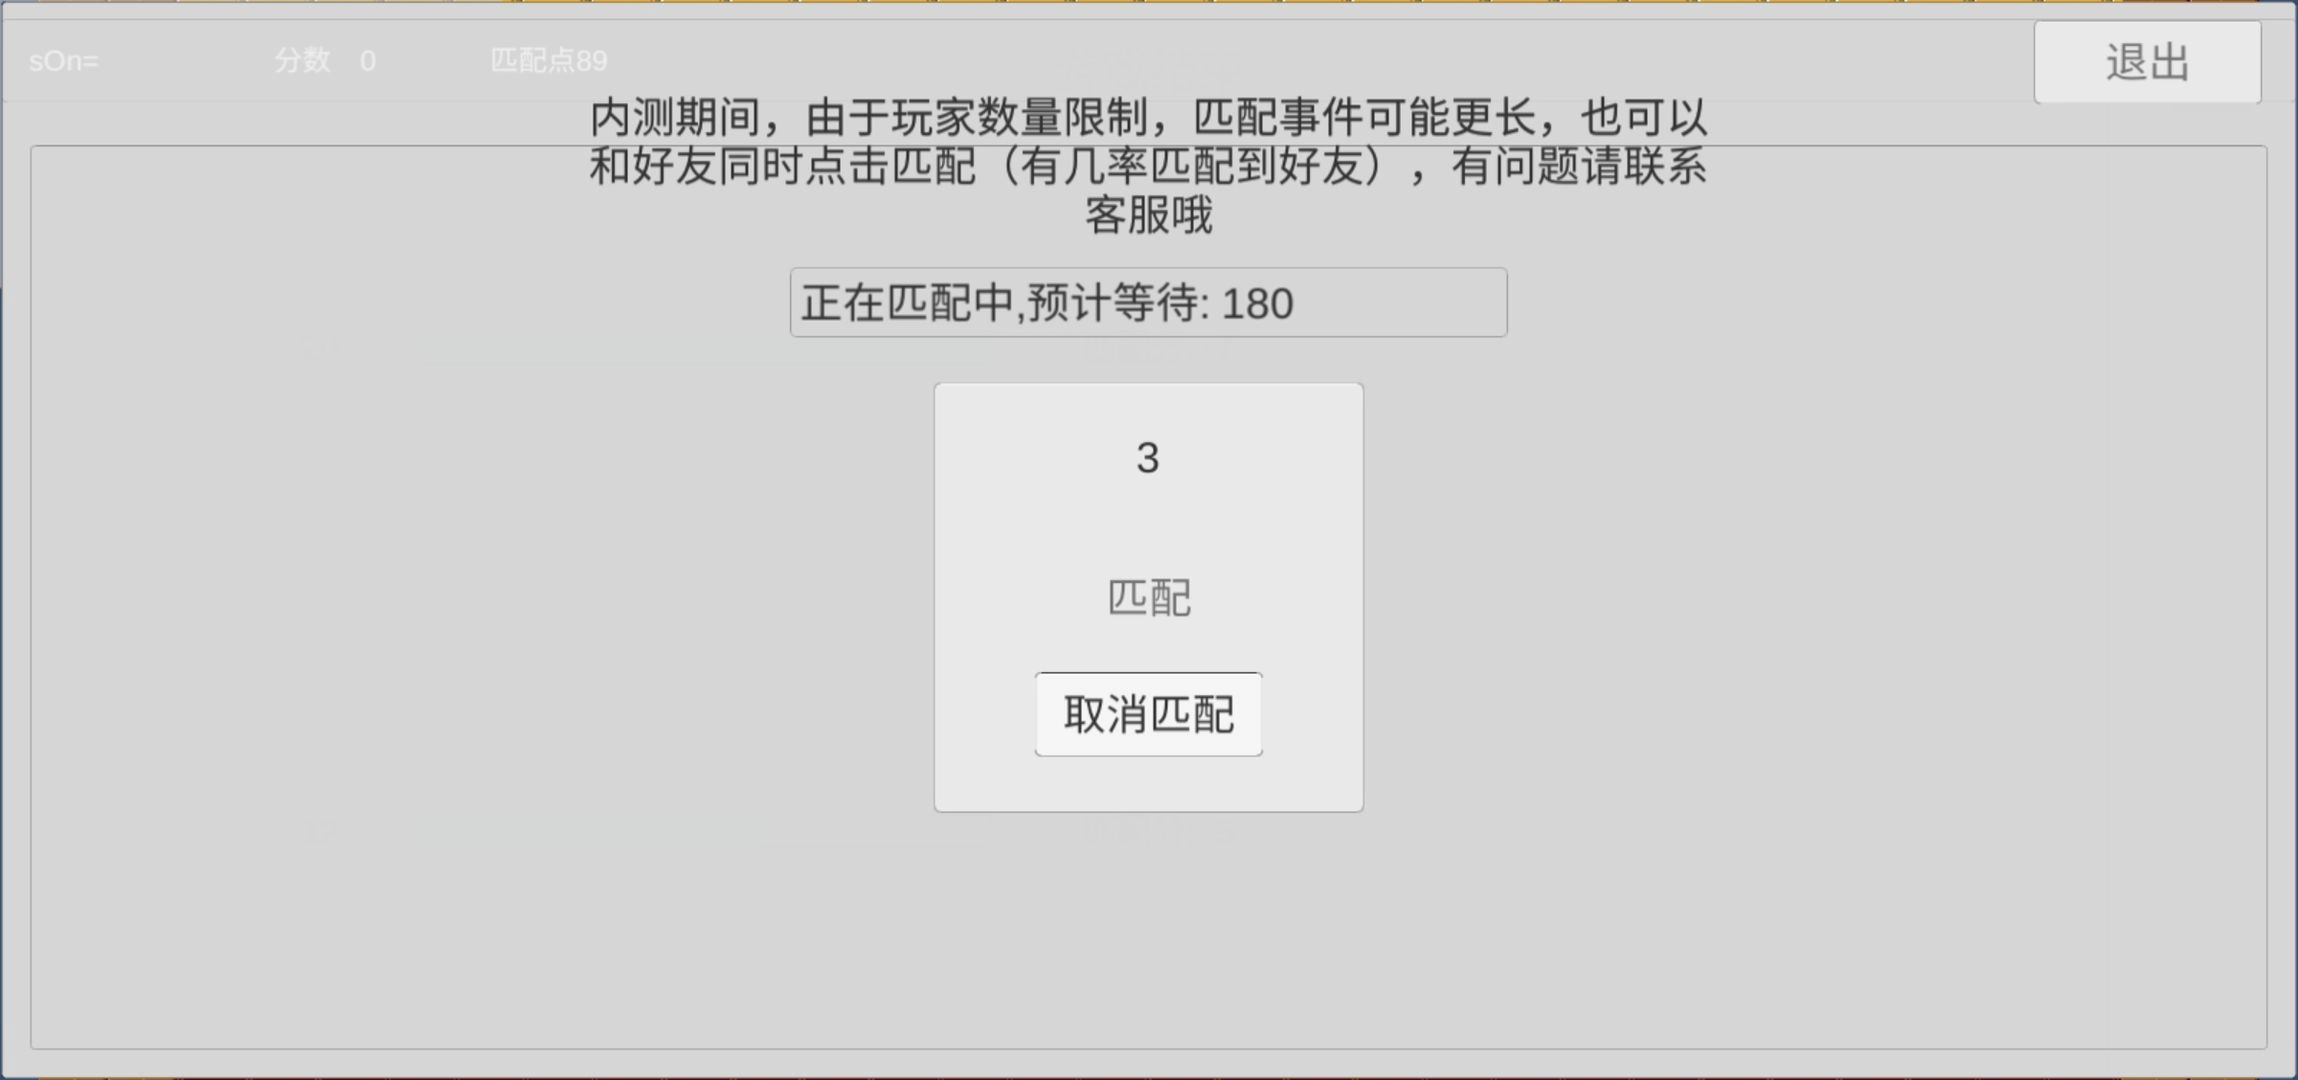
Task: Click the number 3 in matching card
Action: tap(1148, 458)
